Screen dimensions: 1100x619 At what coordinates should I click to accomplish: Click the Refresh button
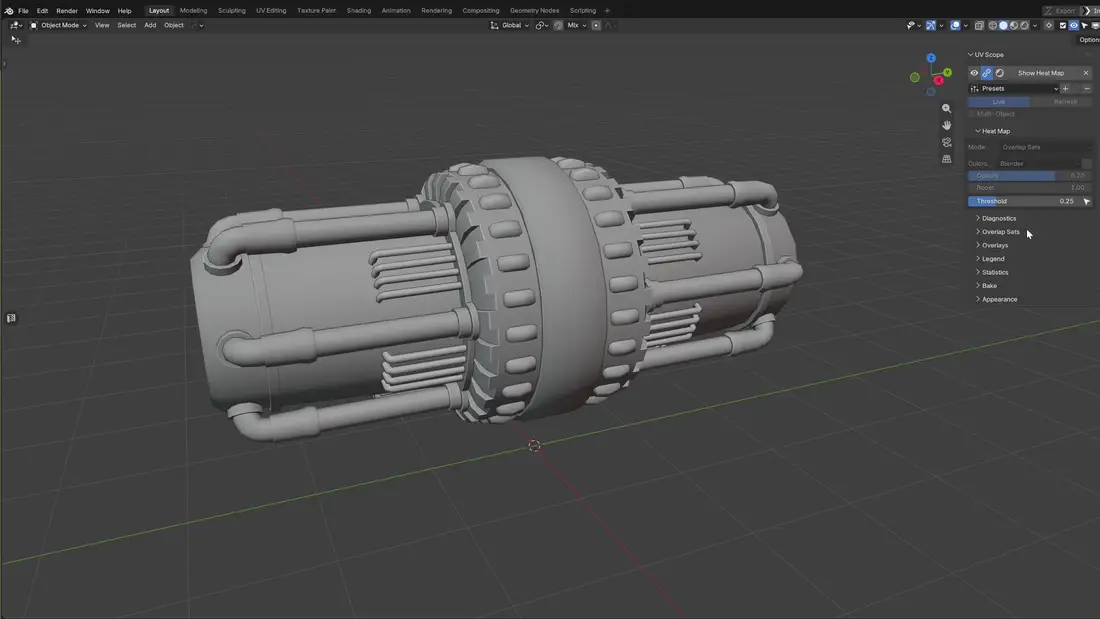(1065, 102)
